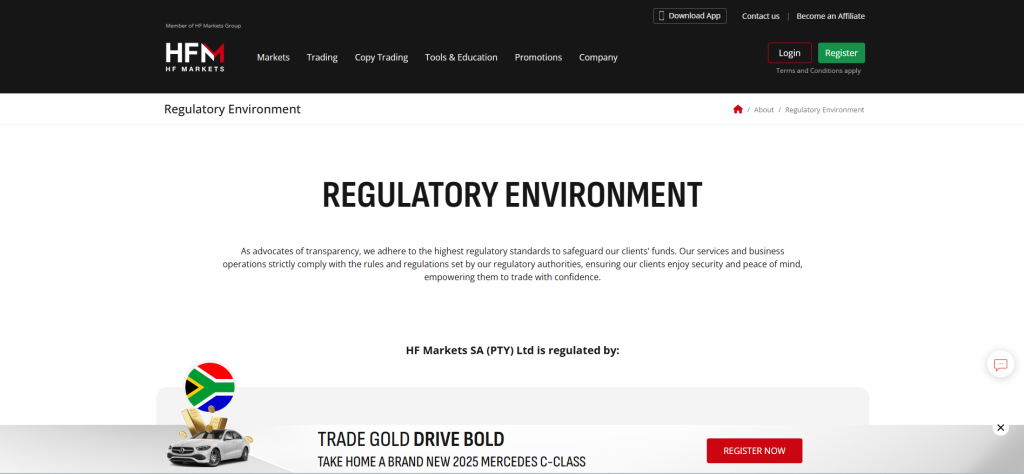Viewport: 1024px width, 474px height.
Task: Click the red home breadcrumb icon
Action: [738, 109]
